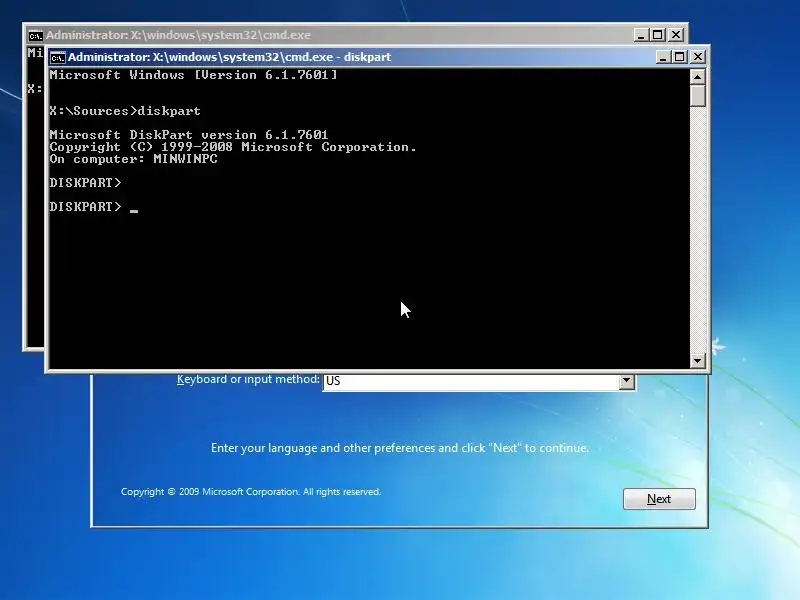Open the Keyboard or input method dropdown
Screen dimensions: 800x600
click(x=627, y=381)
